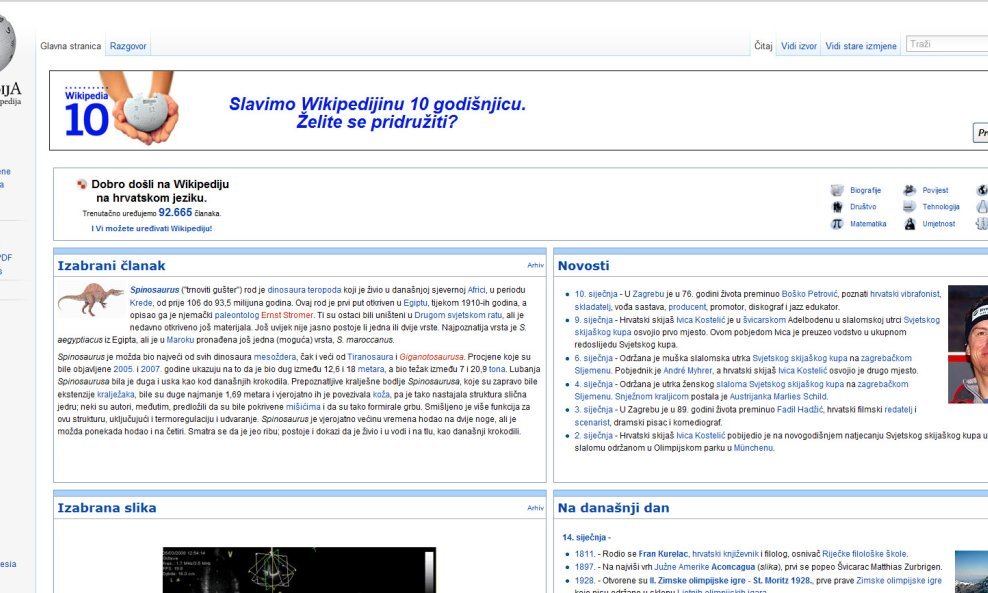Open the Tiranosaura link
988x593 pixels.
coord(370,357)
